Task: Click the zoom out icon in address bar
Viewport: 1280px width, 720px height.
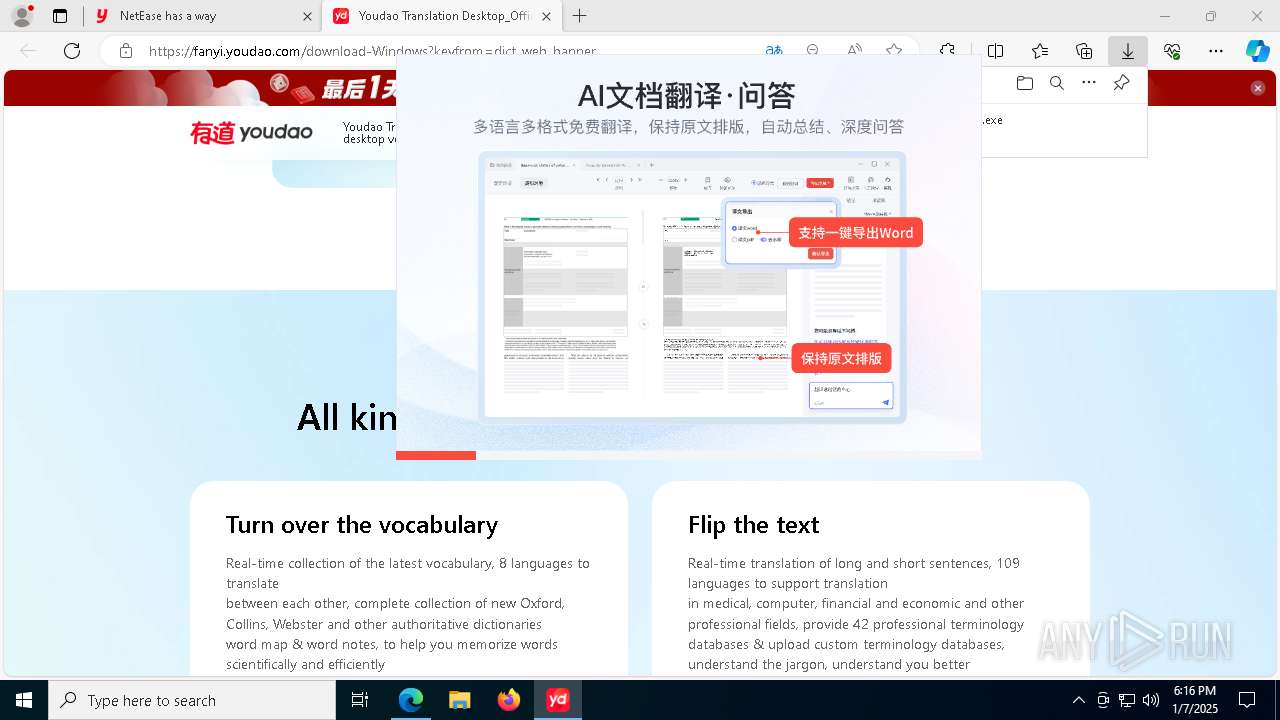Action: click(812, 51)
